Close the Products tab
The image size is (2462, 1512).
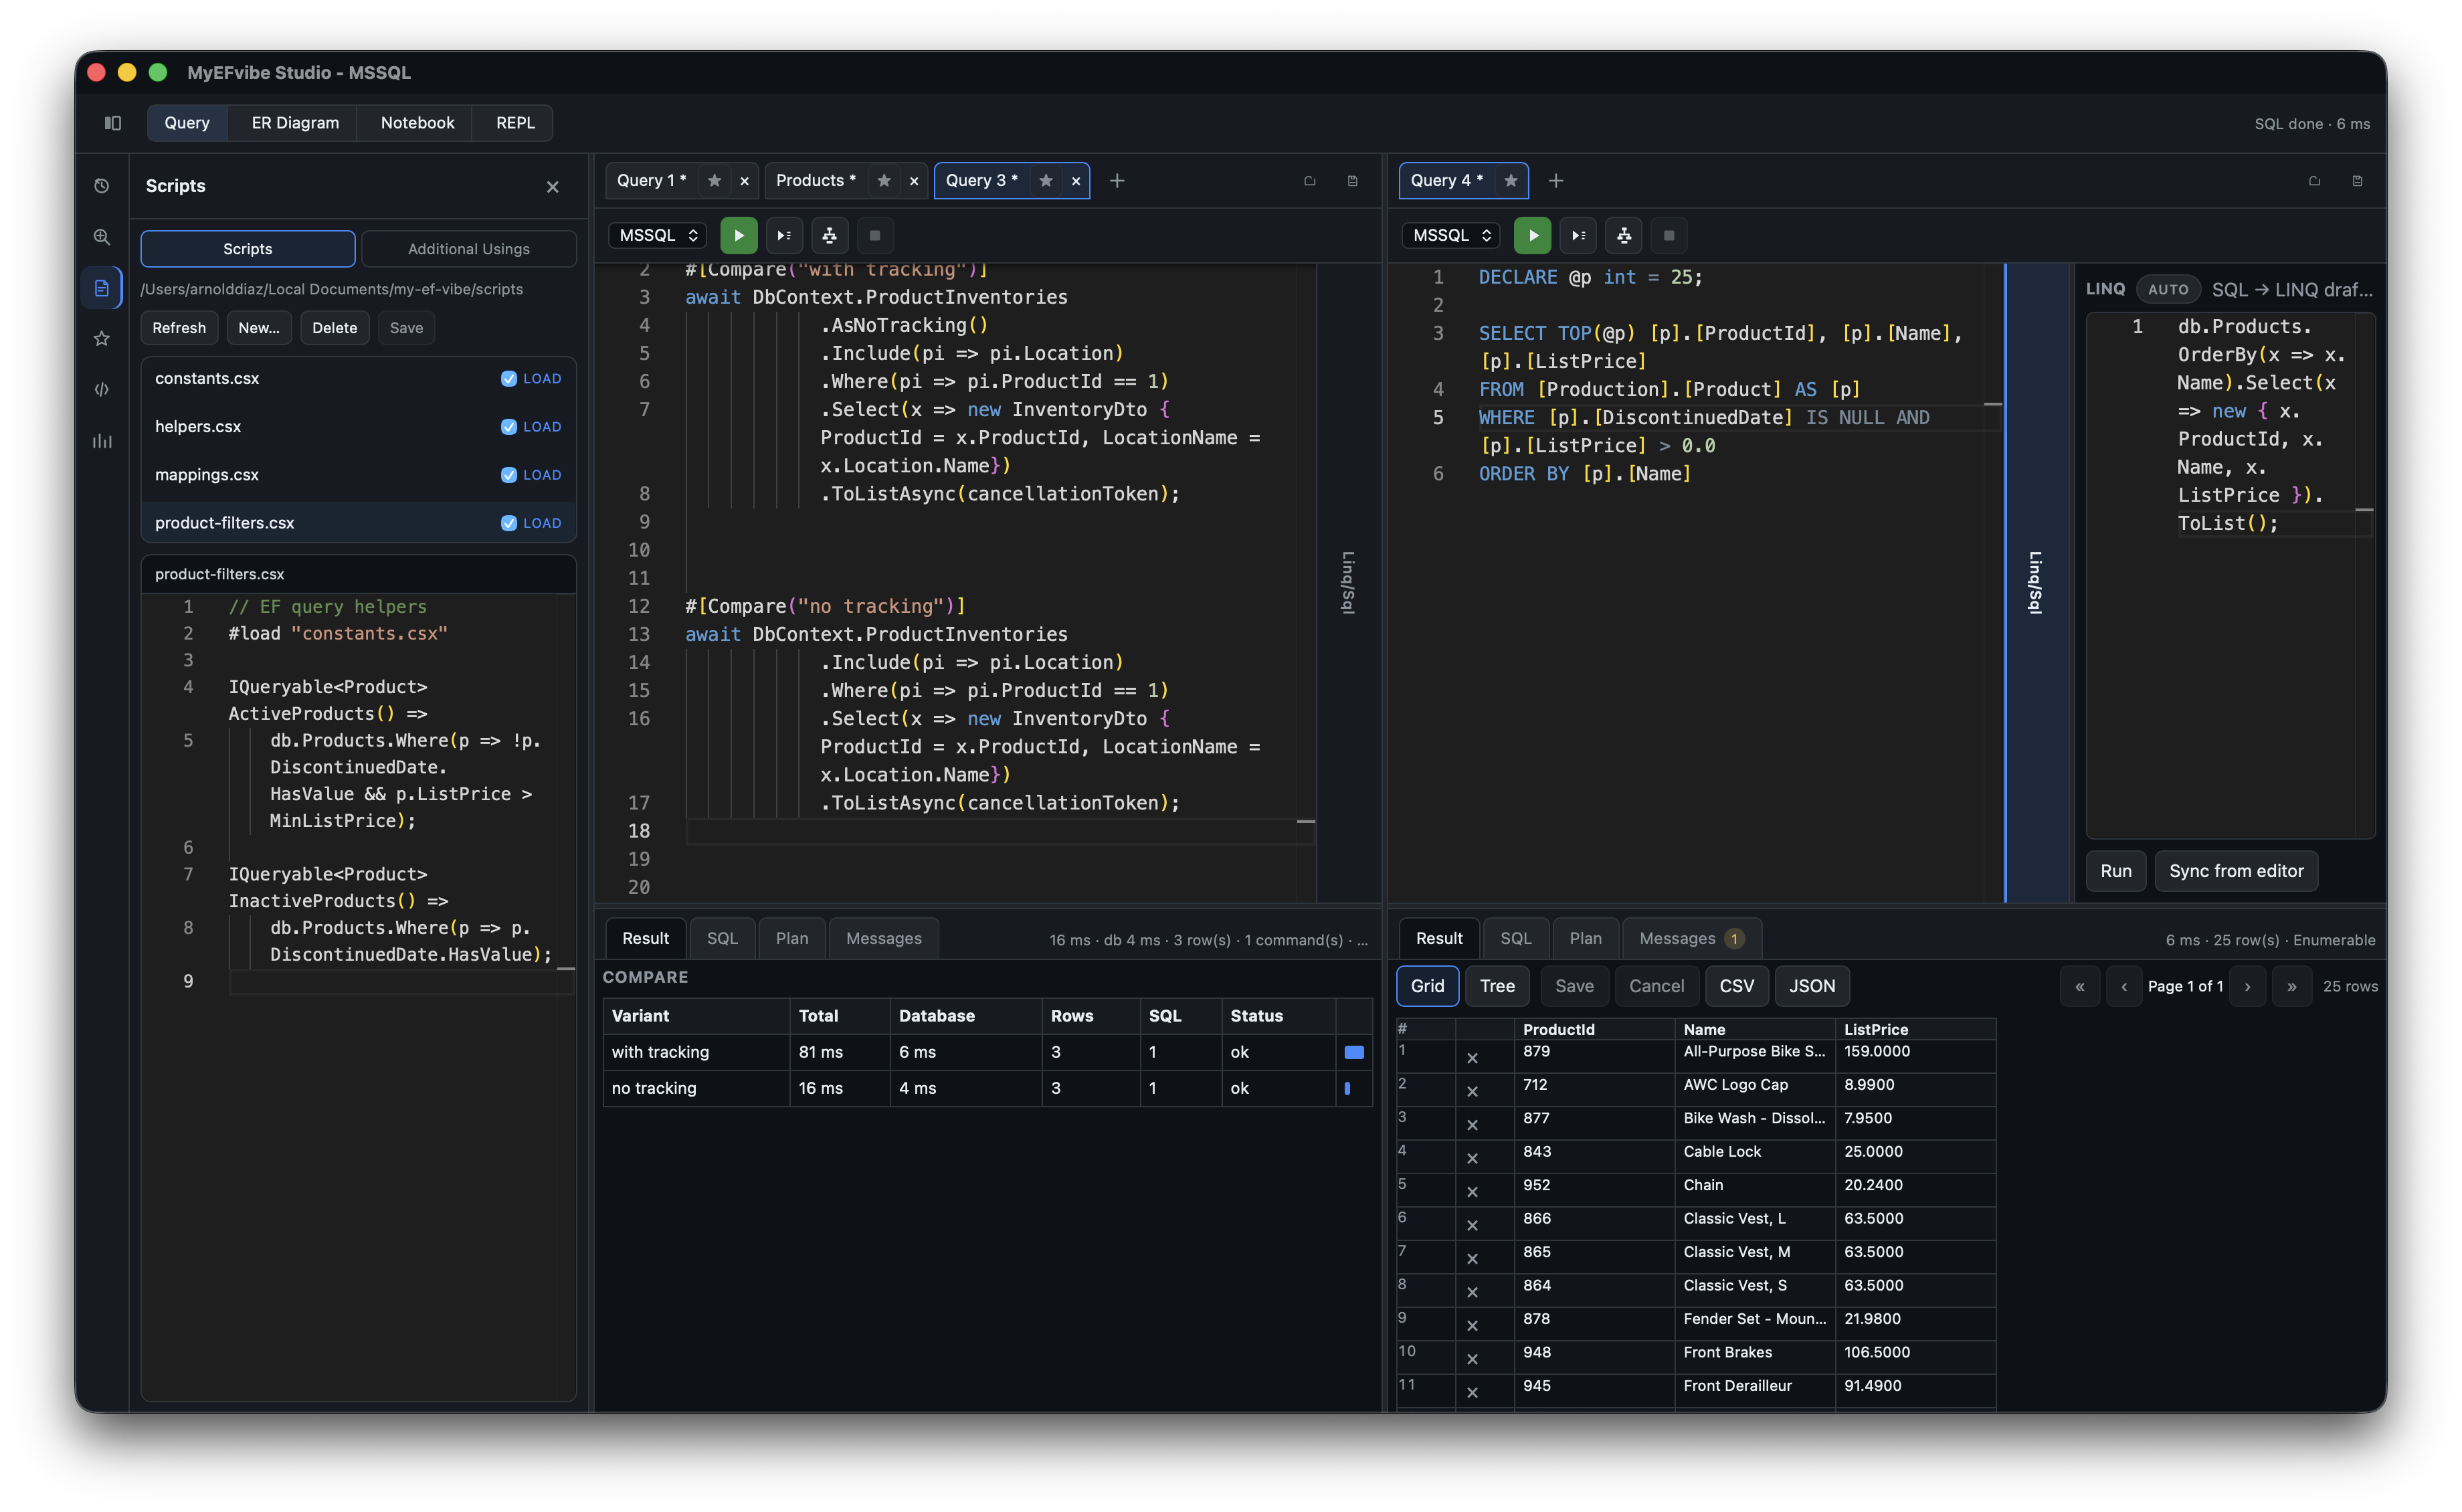click(x=914, y=181)
